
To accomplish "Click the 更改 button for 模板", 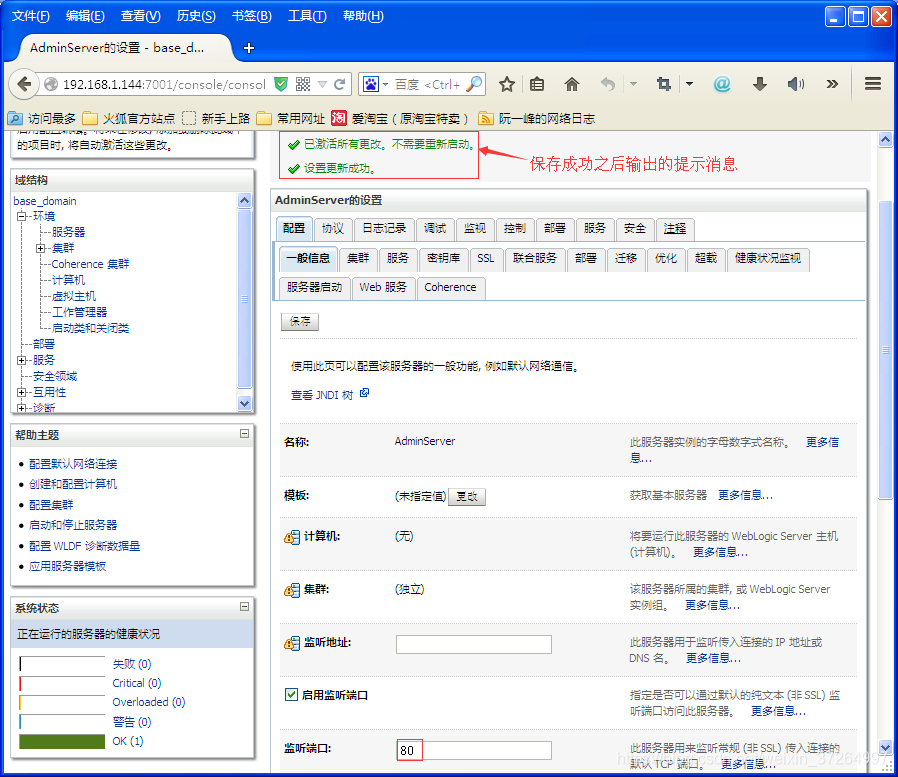I will click(467, 496).
